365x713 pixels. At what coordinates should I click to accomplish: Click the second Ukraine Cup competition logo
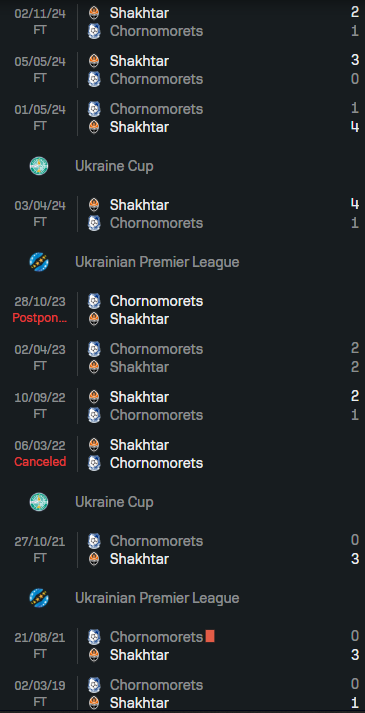tap(39, 502)
